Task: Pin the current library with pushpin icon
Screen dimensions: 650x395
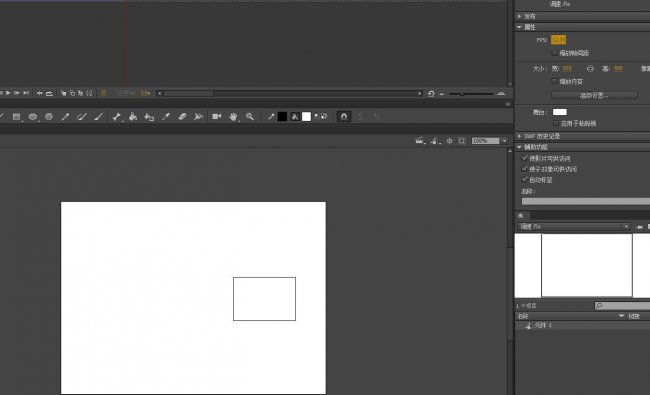Action: pos(639,227)
